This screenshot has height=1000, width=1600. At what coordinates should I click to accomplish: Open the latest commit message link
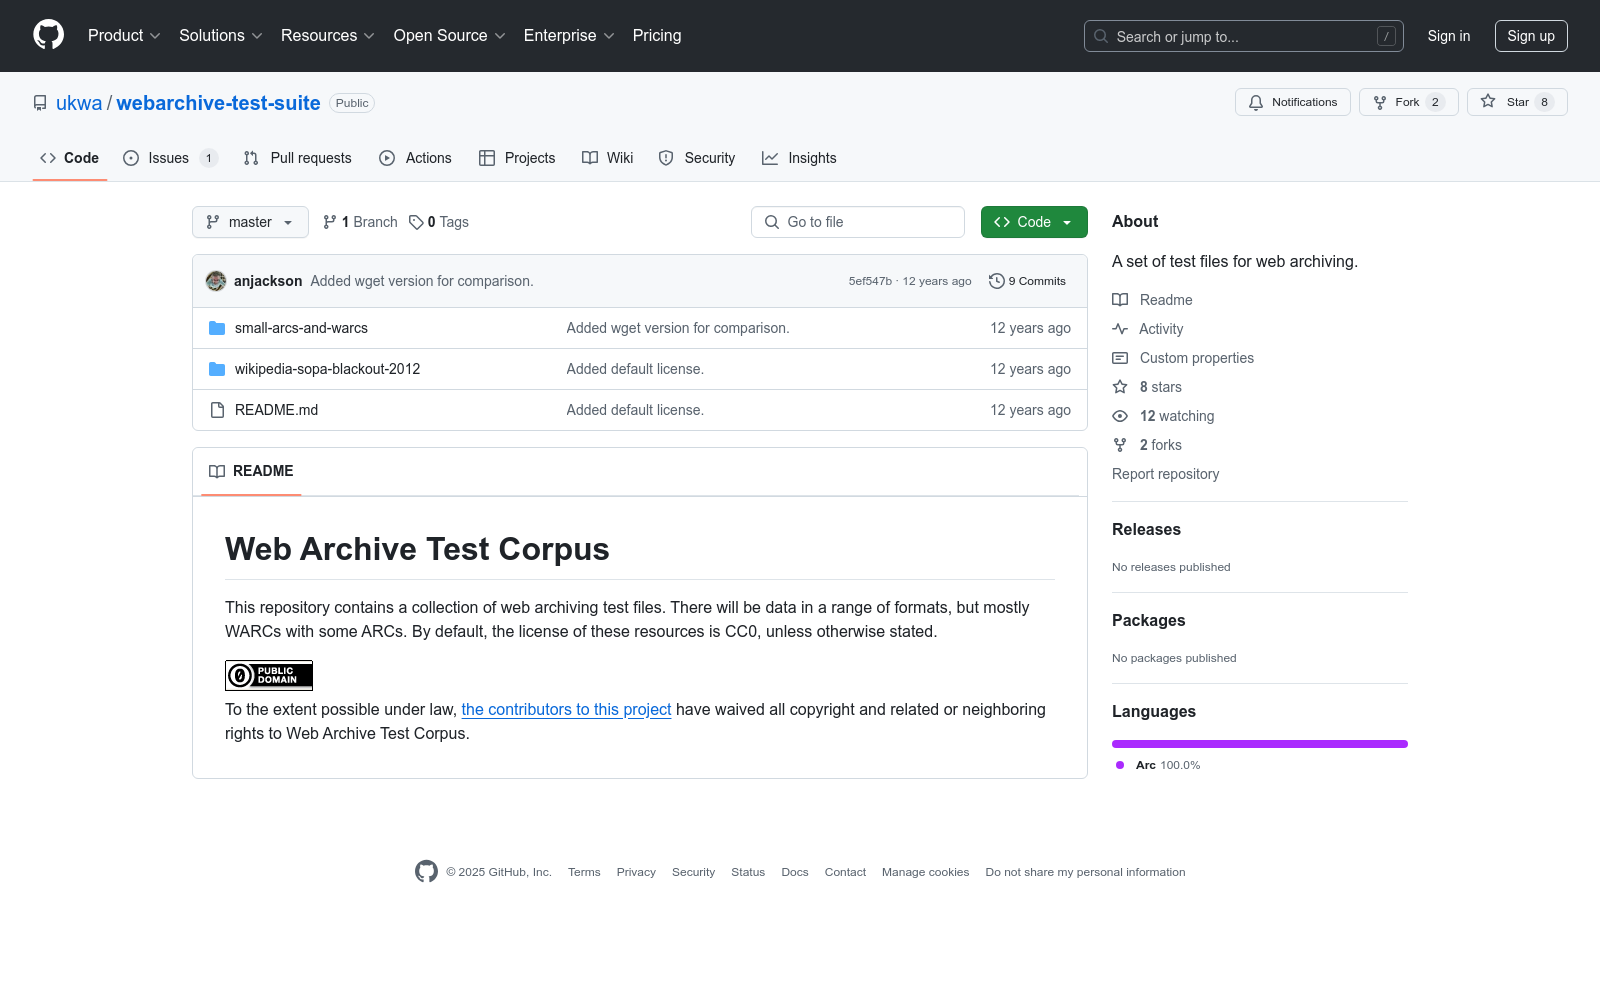[x=422, y=281]
